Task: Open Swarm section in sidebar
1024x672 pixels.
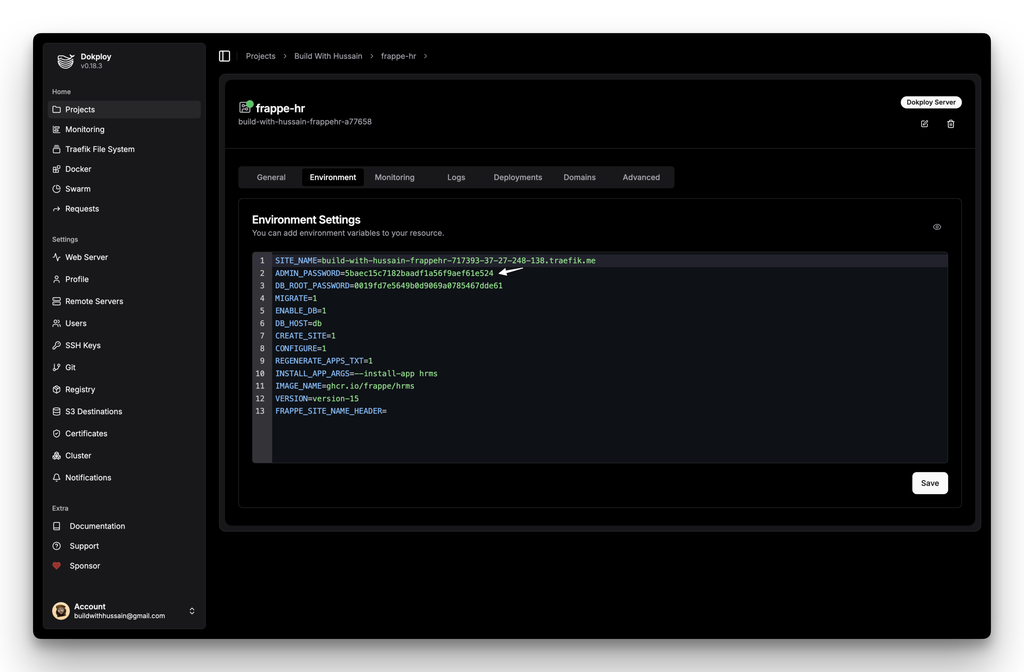Action: pyautogui.click(x=77, y=189)
